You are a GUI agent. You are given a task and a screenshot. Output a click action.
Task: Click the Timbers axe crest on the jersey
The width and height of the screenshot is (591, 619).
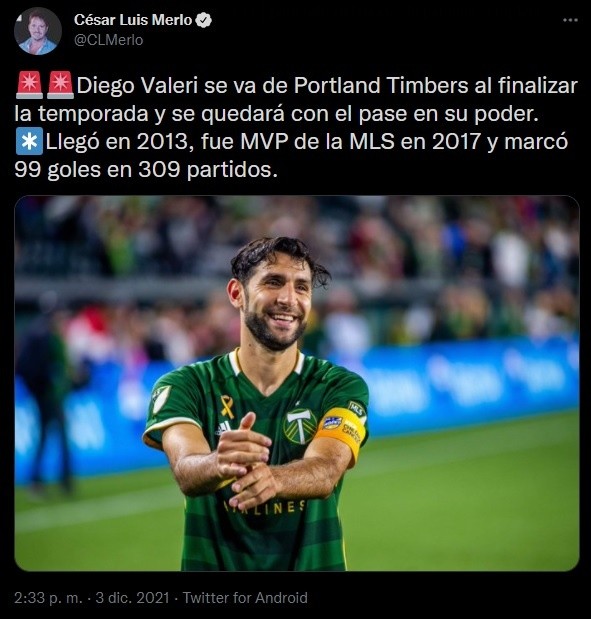point(300,426)
